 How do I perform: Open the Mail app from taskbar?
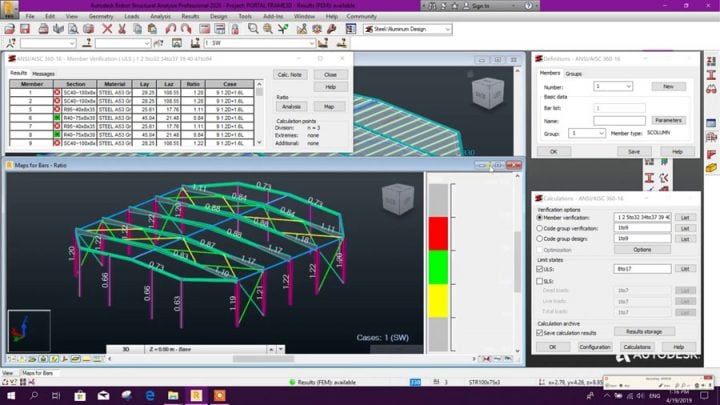(103, 395)
